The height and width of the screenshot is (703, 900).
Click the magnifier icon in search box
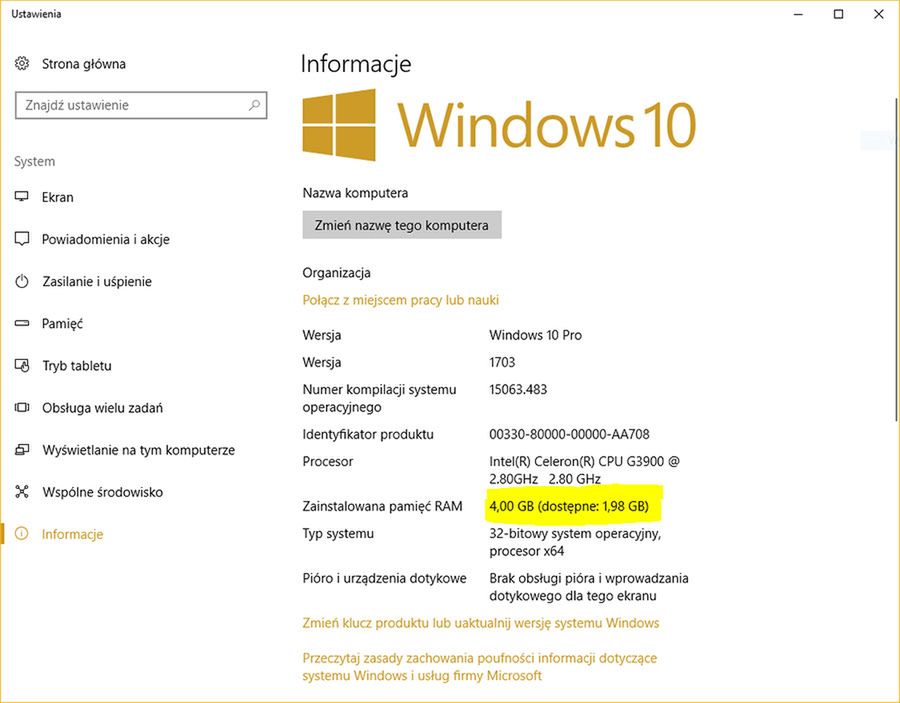coord(254,105)
